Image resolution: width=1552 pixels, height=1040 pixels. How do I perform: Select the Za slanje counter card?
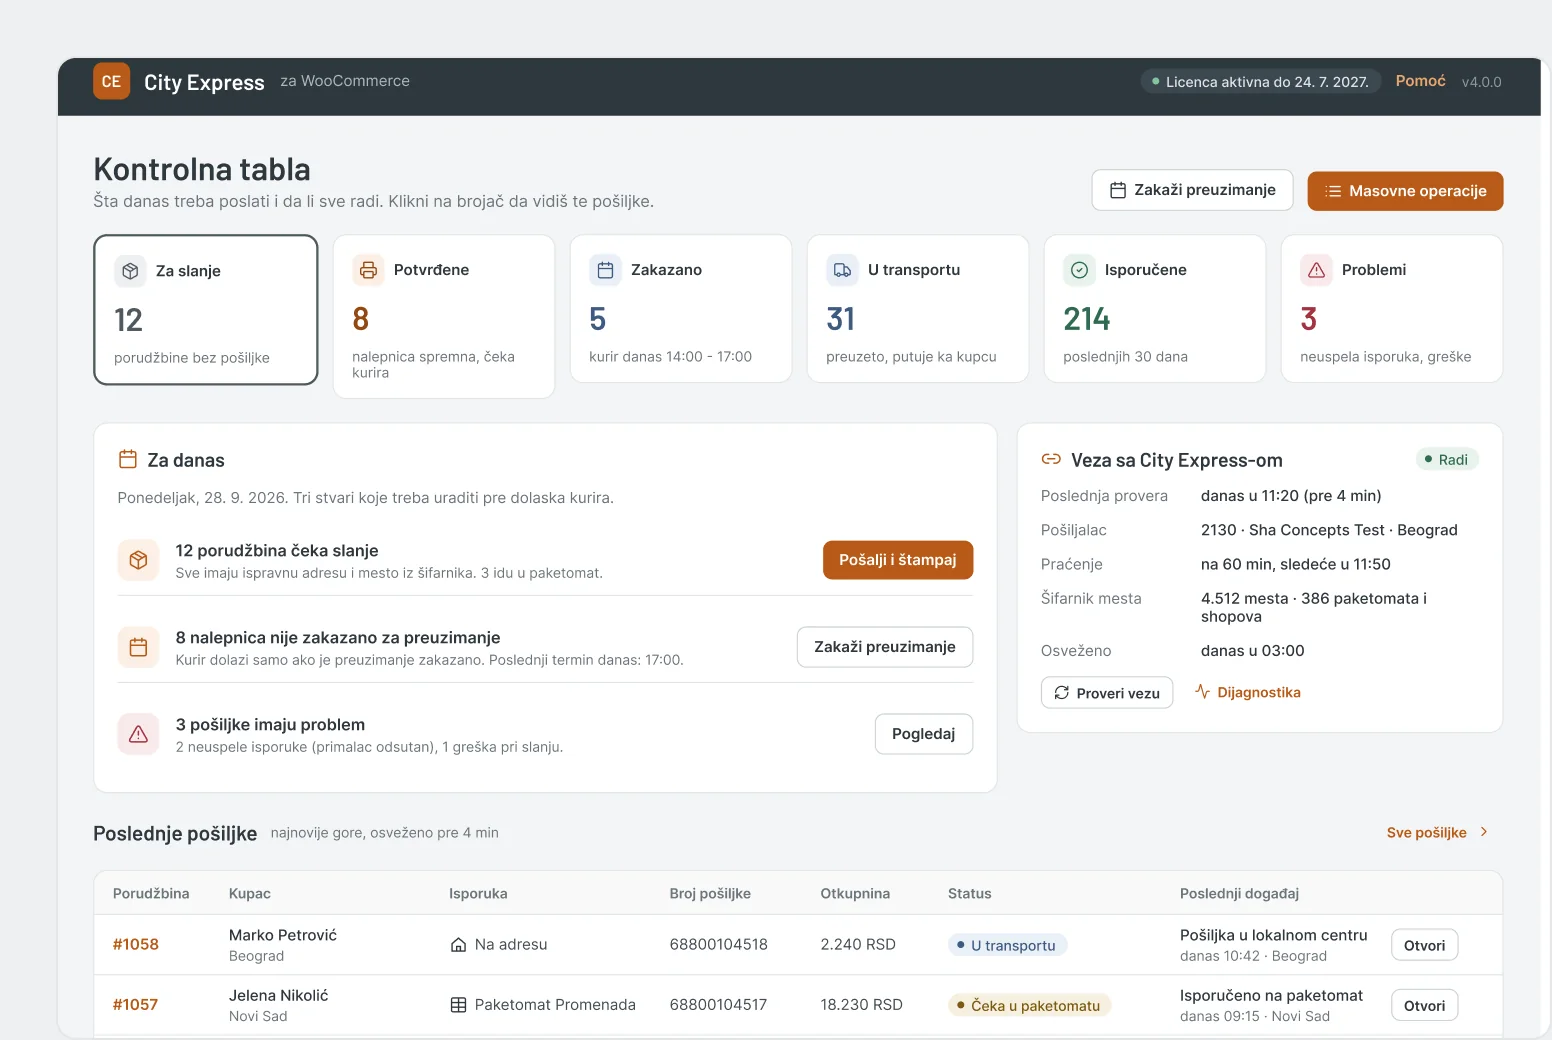click(206, 310)
